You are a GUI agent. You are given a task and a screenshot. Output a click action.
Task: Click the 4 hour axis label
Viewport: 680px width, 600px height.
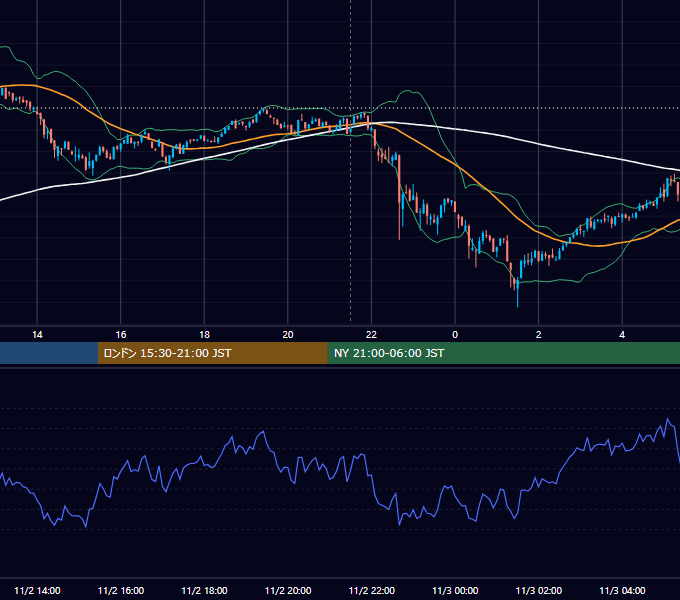point(622,335)
